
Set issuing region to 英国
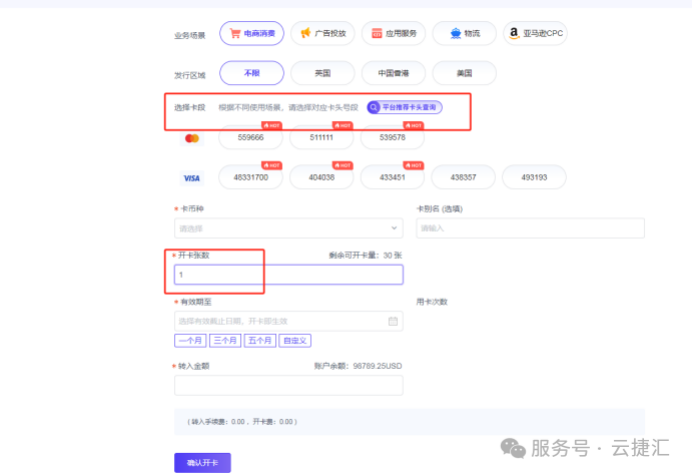point(322,73)
